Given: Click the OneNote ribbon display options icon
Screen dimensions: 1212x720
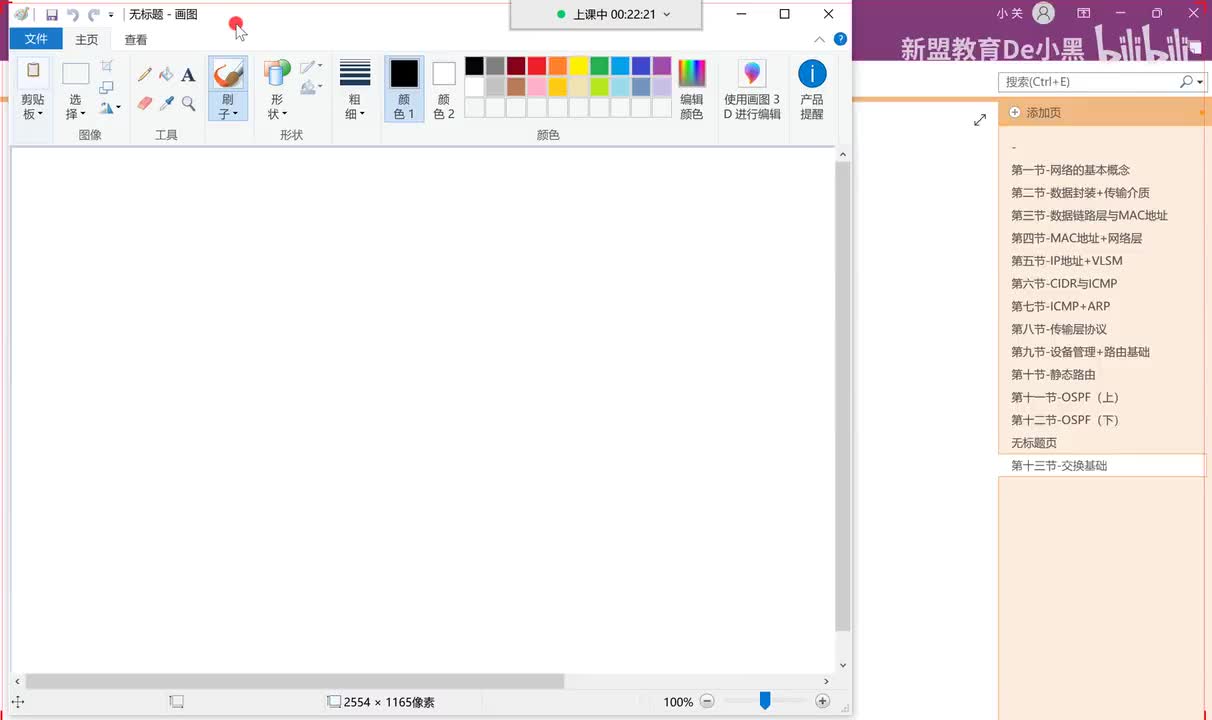Looking at the screenshot, I should (1084, 14).
